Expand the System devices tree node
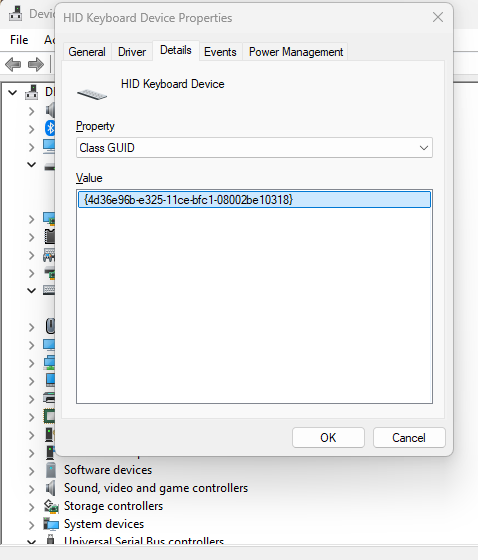This screenshot has height=560, width=478. (x=31, y=525)
